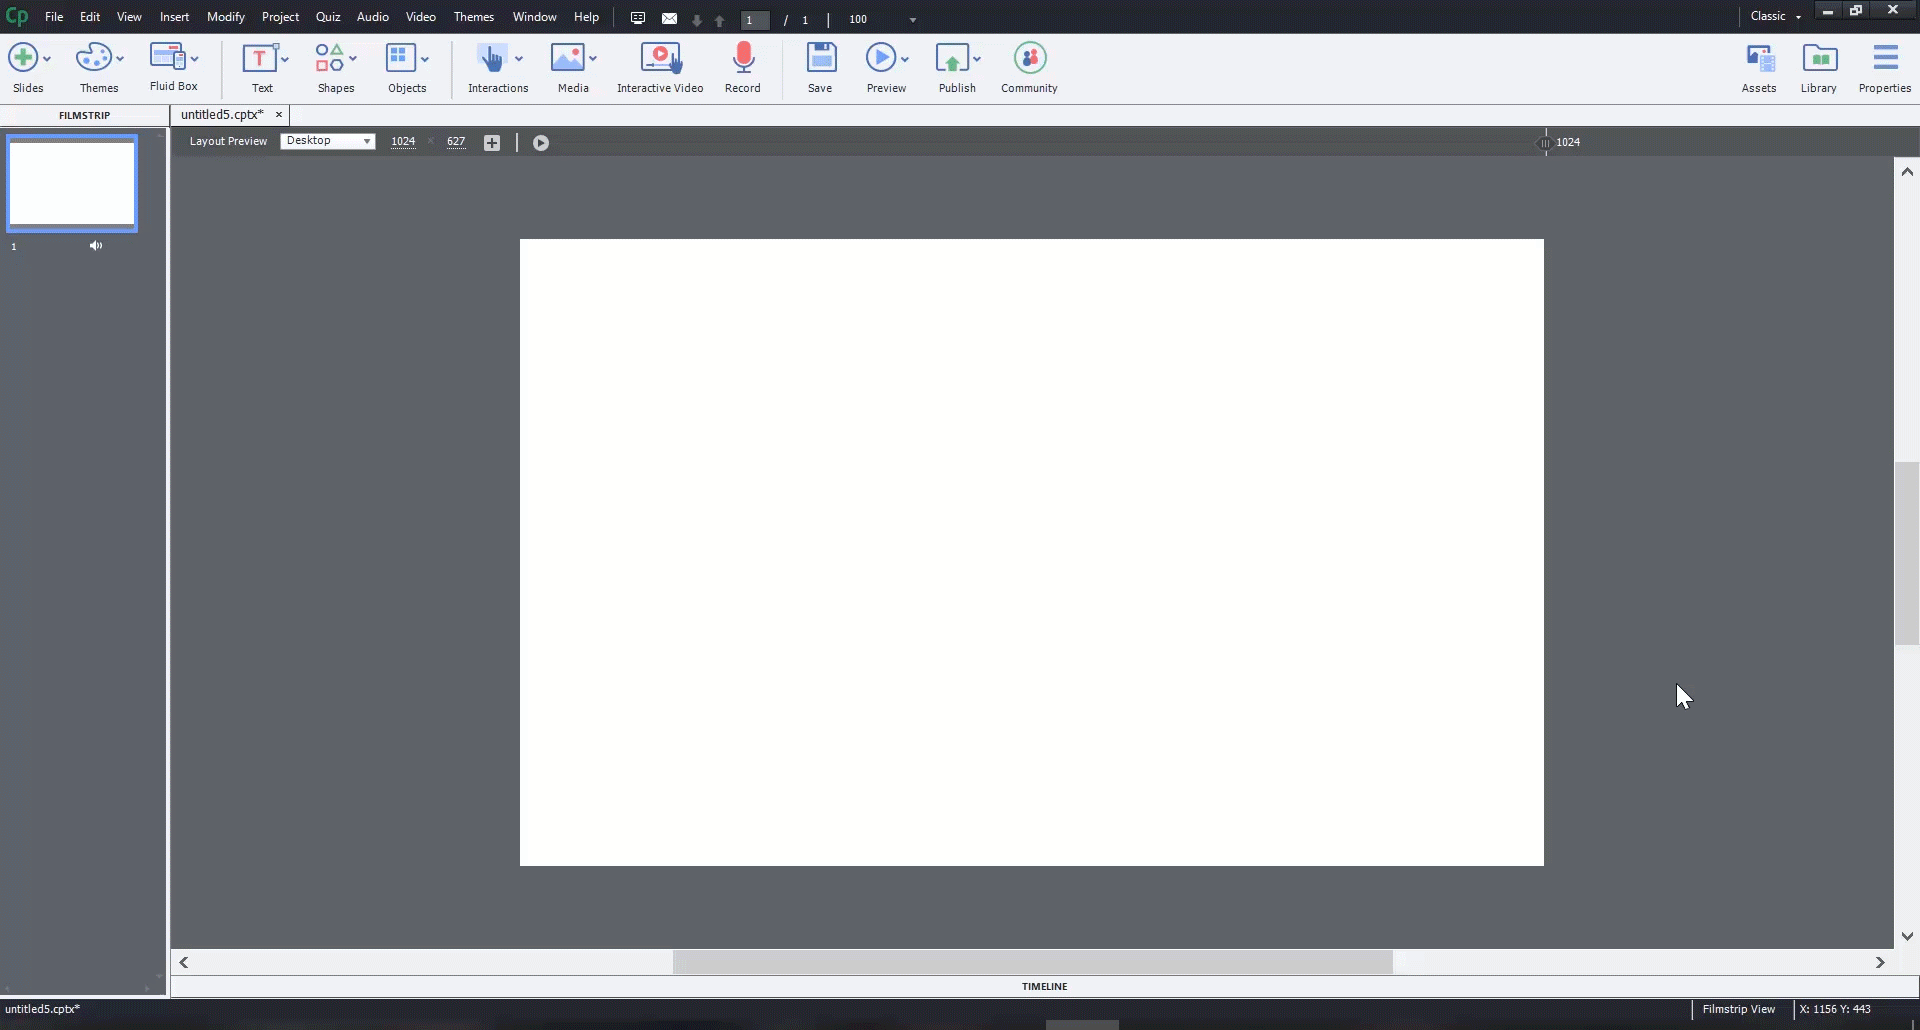Open the Themes menu
Screen dimensions: 1920x1030
click(x=474, y=17)
